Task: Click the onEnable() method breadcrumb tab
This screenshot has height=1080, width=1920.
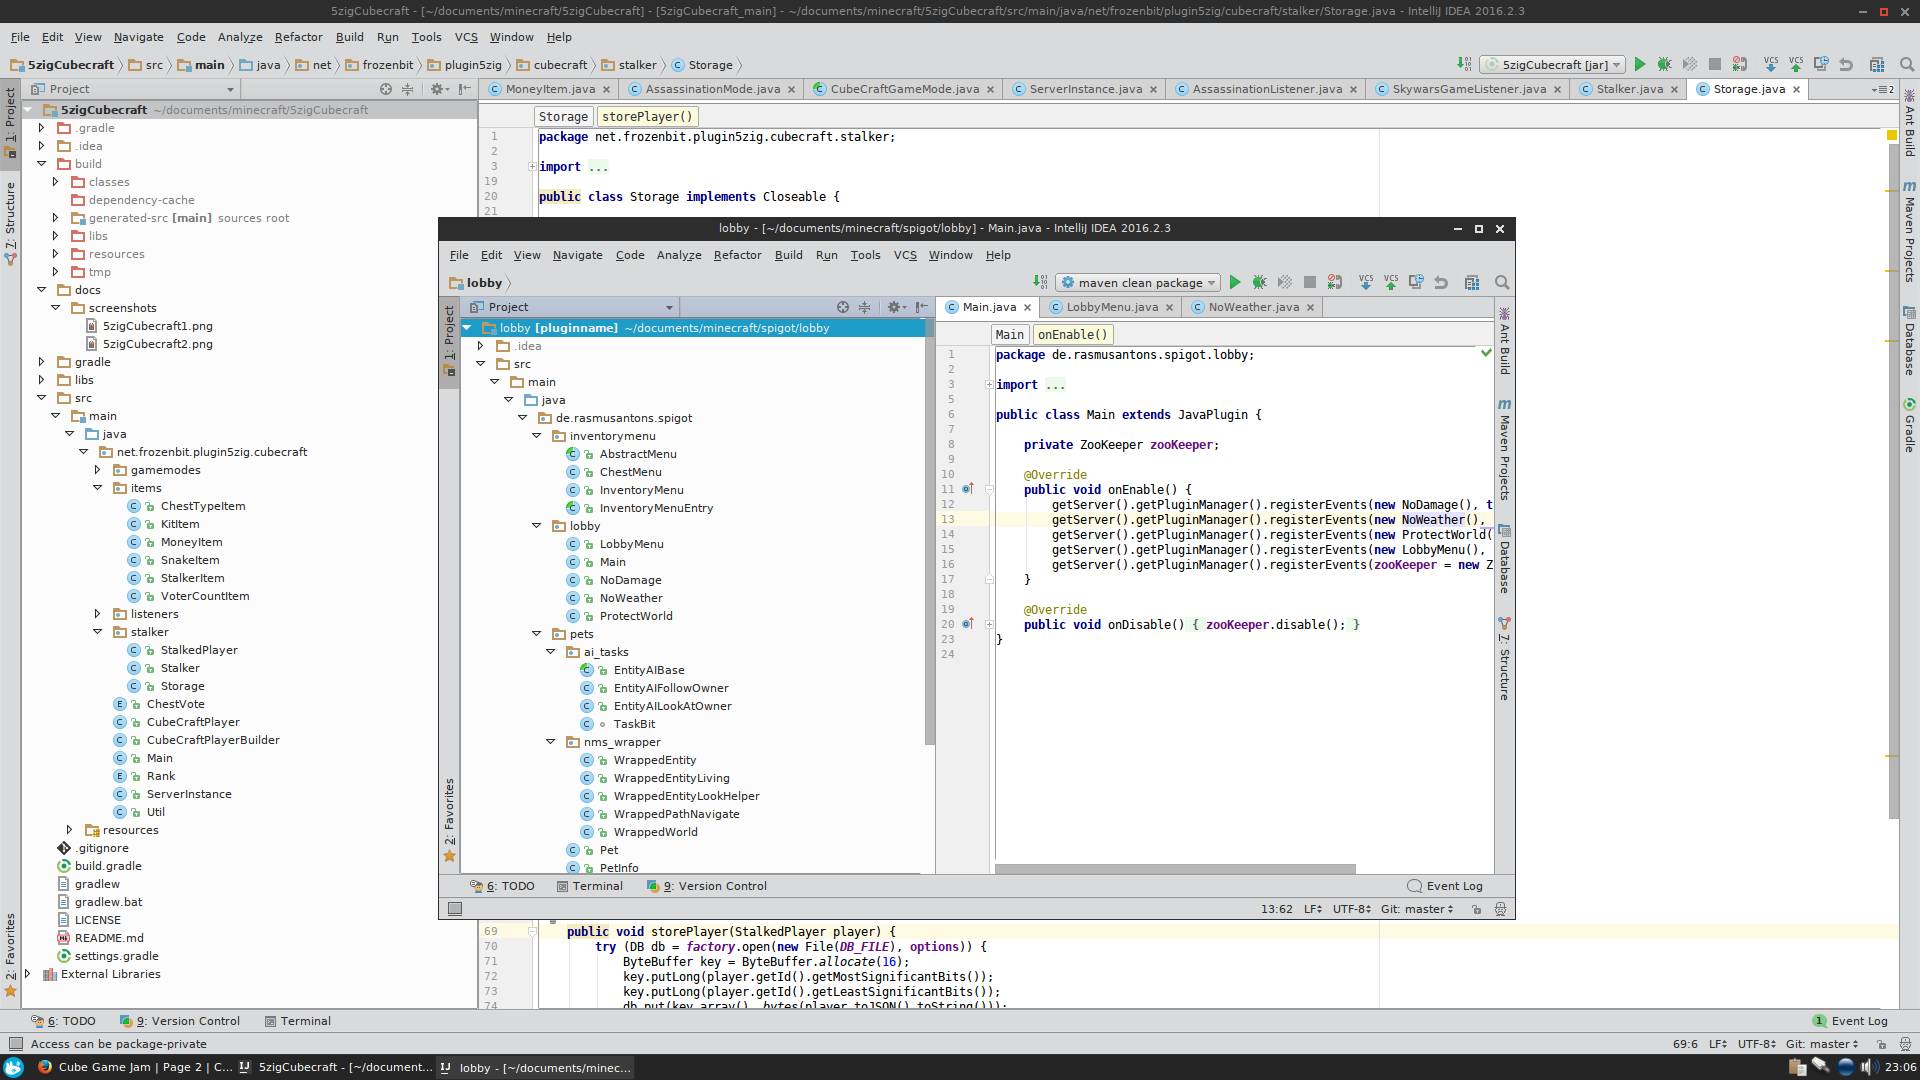Action: [x=1075, y=334]
